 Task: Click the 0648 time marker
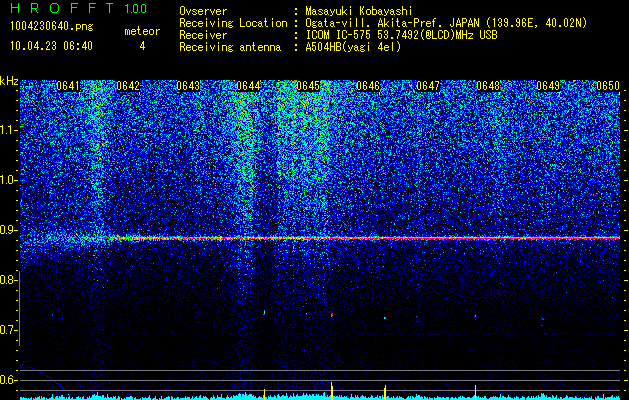pos(488,86)
